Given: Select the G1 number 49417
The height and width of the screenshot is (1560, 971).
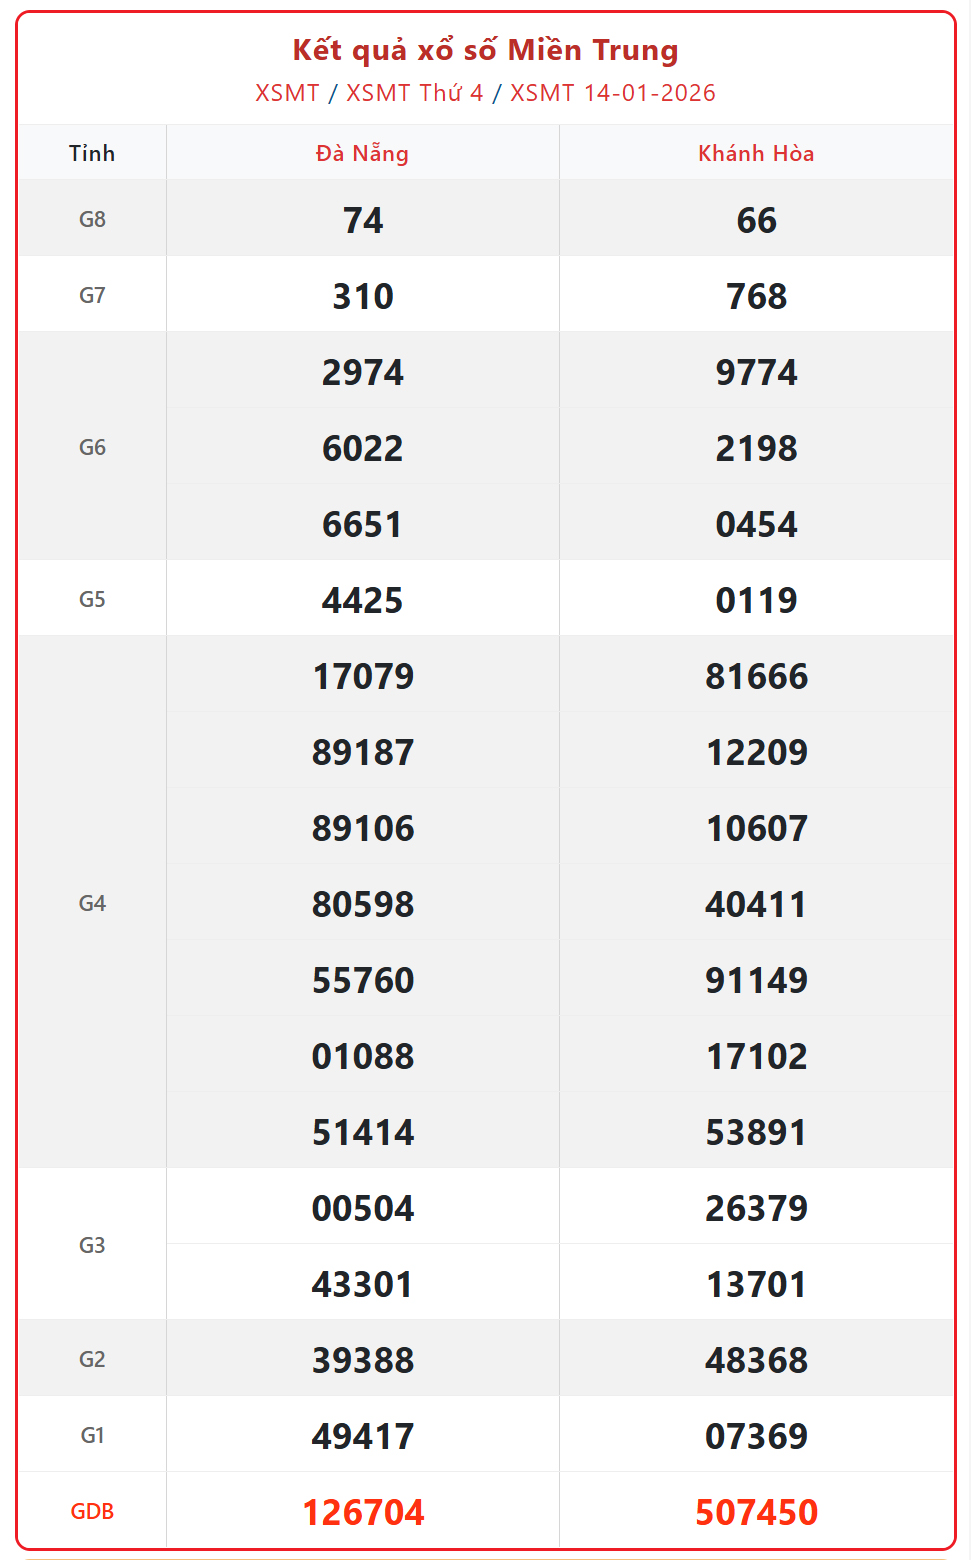Looking at the screenshot, I should pos(363,1436).
